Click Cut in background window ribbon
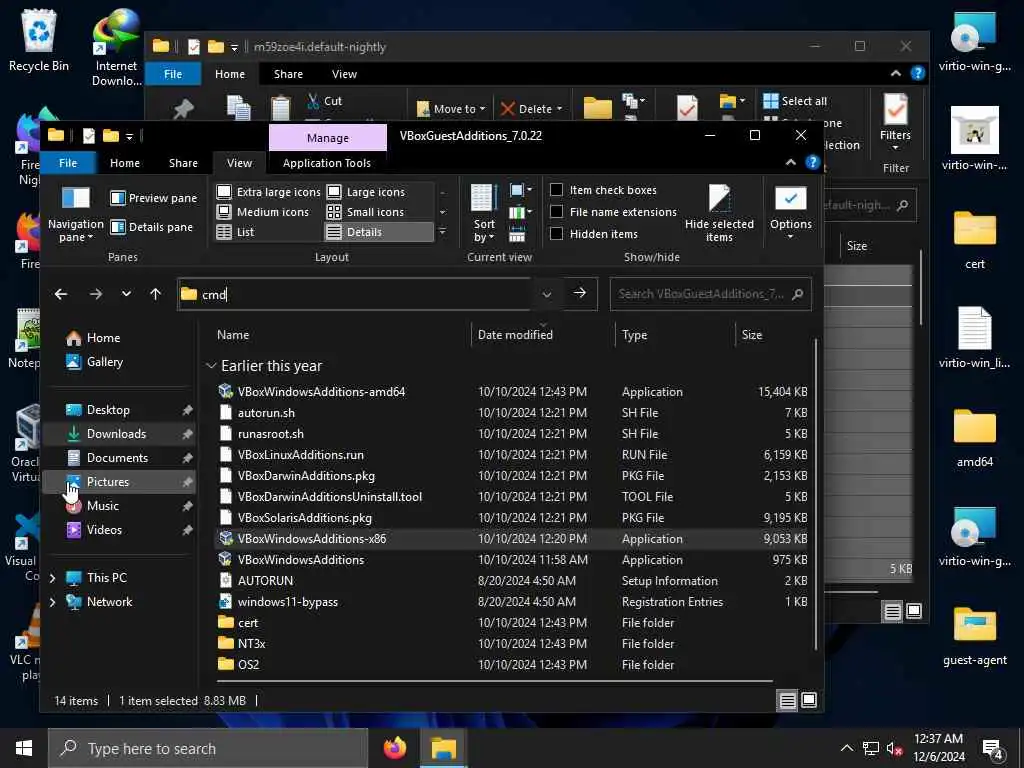Image resolution: width=1024 pixels, height=768 pixels. pyautogui.click(x=325, y=101)
